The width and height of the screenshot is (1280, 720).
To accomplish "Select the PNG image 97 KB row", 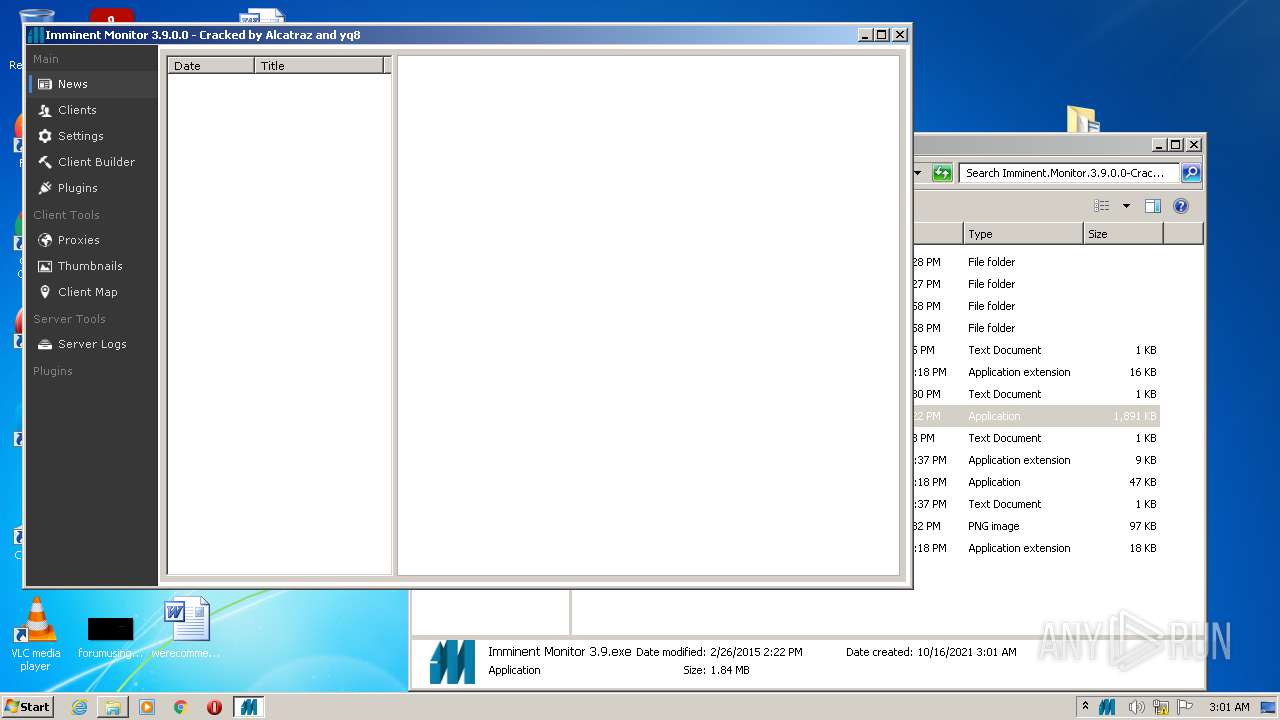I will click(x=1035, y=526).
